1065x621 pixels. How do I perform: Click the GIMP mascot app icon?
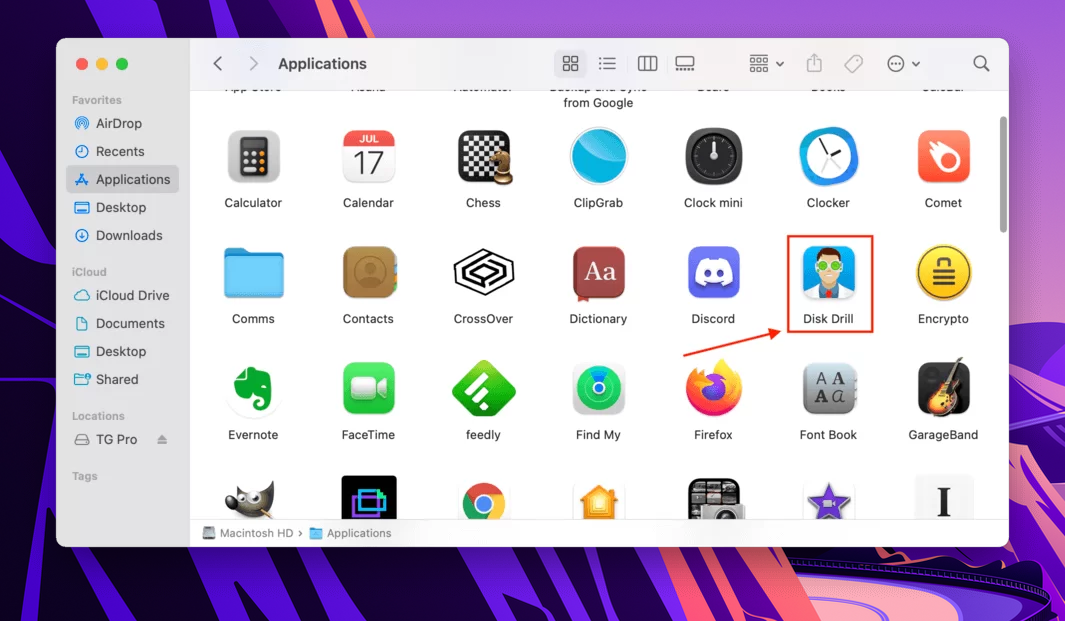[250, 500]
